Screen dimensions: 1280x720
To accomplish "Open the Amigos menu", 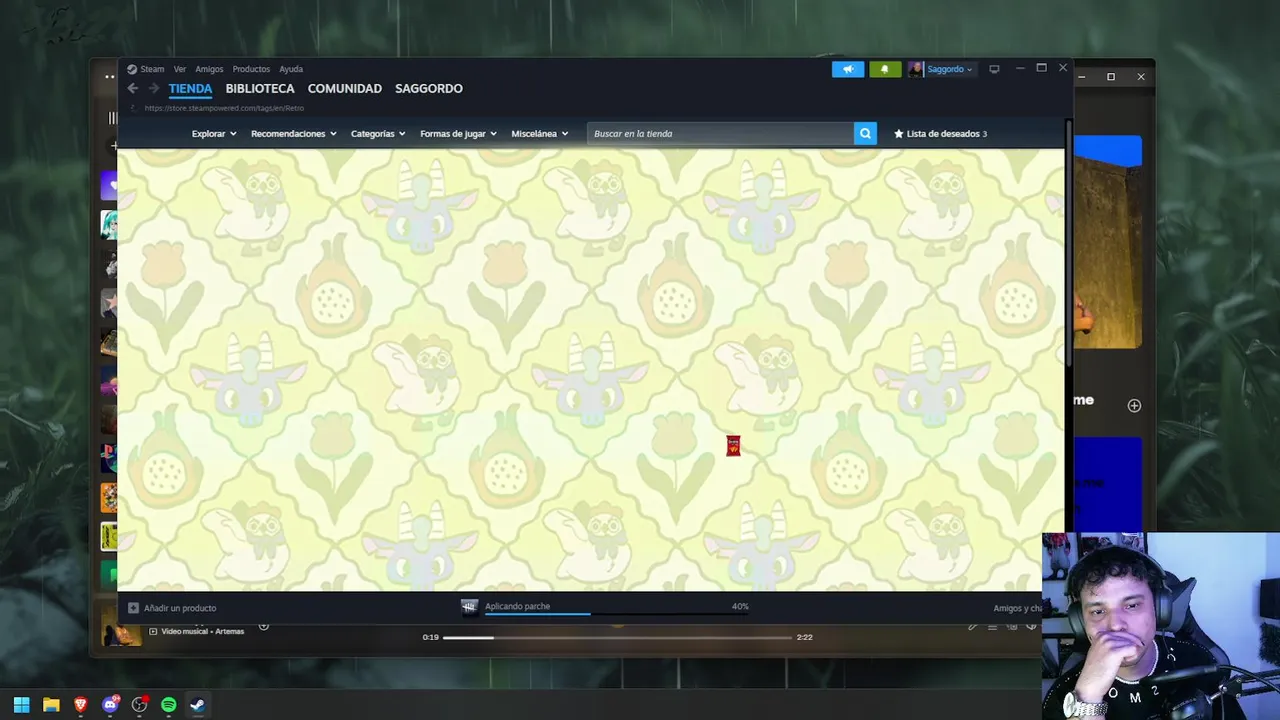I will (x=209, y=69).
